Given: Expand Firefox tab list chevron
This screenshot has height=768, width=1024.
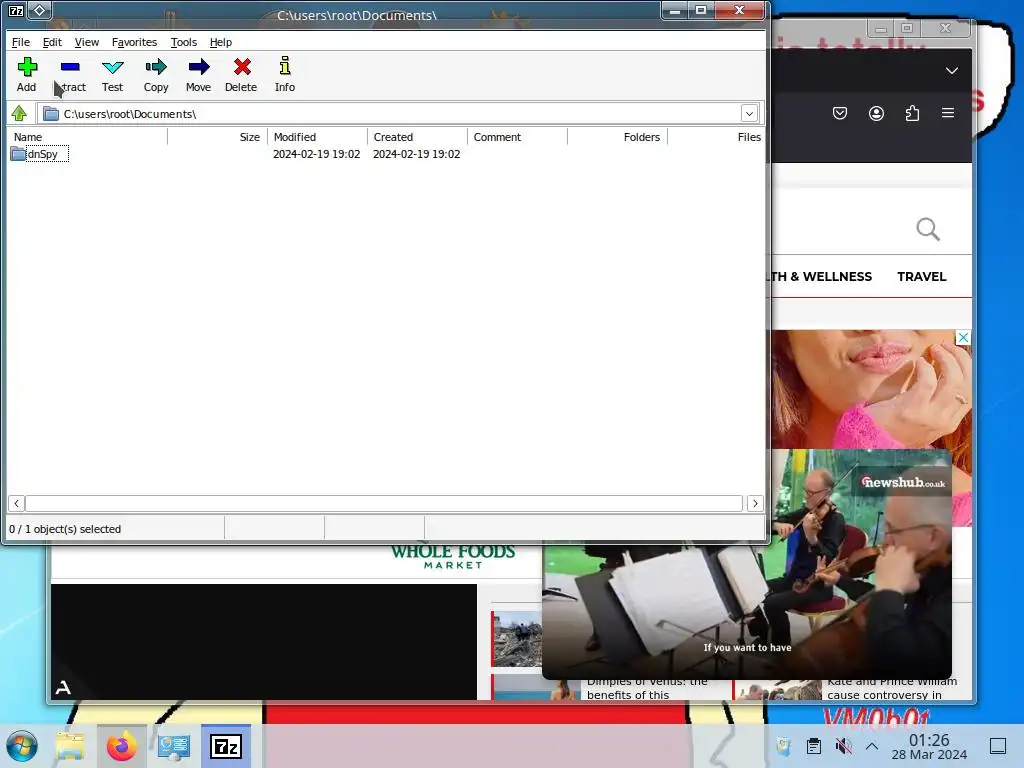Looking at the screenshot, I should click(952, 71).
